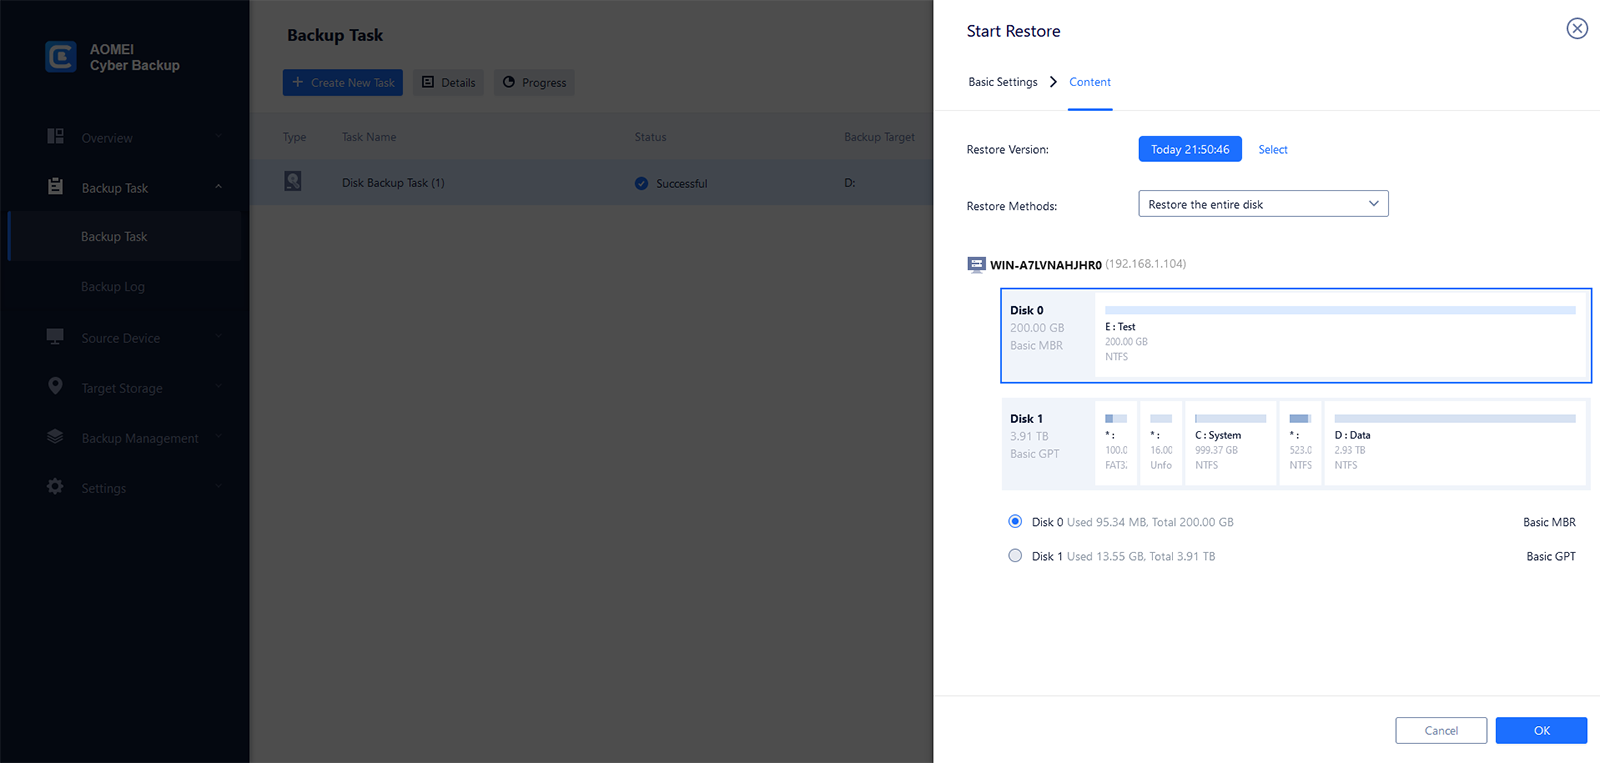Image resolution: width=1600 pixels, height=763 pixels.
Task: Expand the Target Storage sidebar section
Action: pyautogui.click(x=219, y=387)
